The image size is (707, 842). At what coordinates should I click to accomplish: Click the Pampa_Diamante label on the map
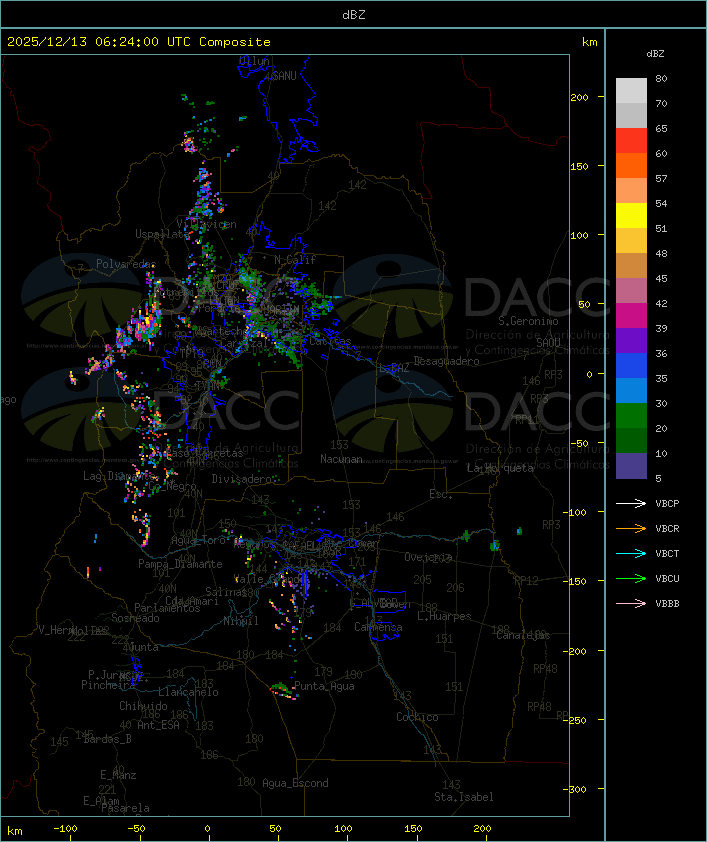(180, 564)
